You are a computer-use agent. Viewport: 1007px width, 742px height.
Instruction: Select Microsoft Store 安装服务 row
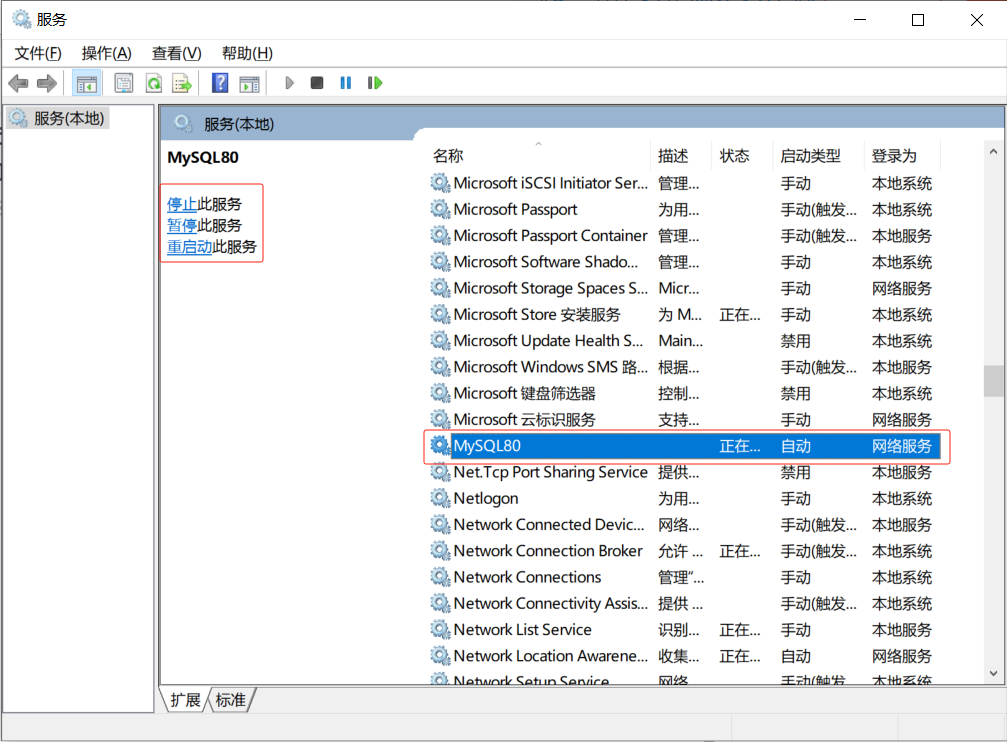coord(685,315)
